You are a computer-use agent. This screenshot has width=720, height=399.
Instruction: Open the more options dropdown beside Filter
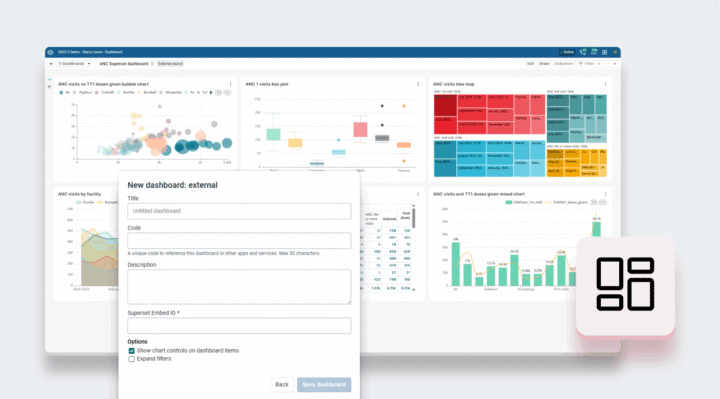(x=611, y=64)
